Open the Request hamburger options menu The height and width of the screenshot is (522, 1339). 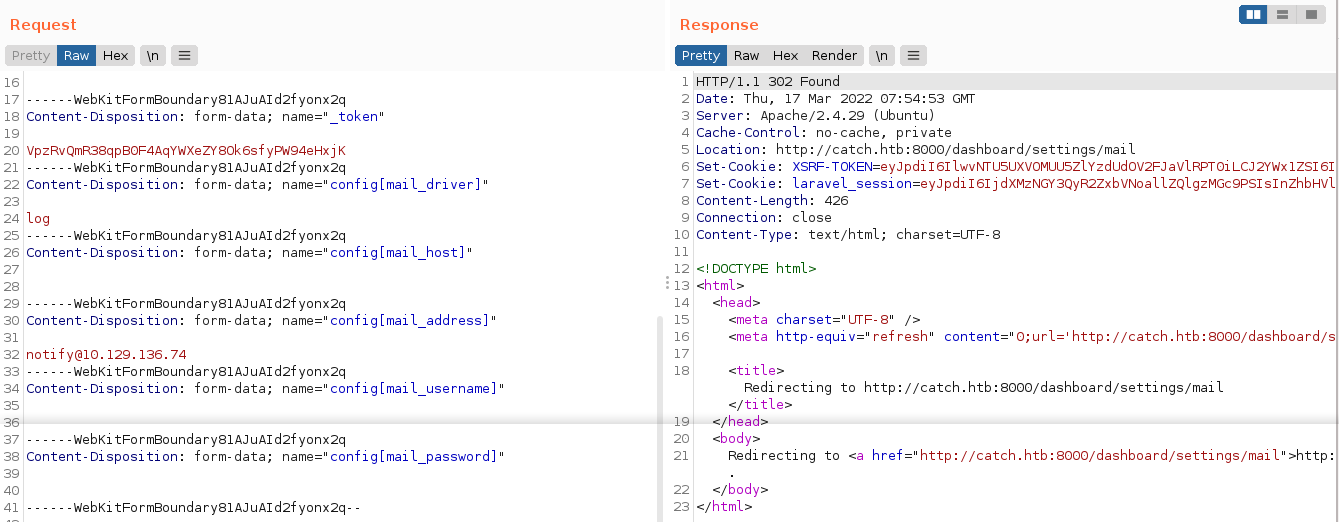coord(184,56)
